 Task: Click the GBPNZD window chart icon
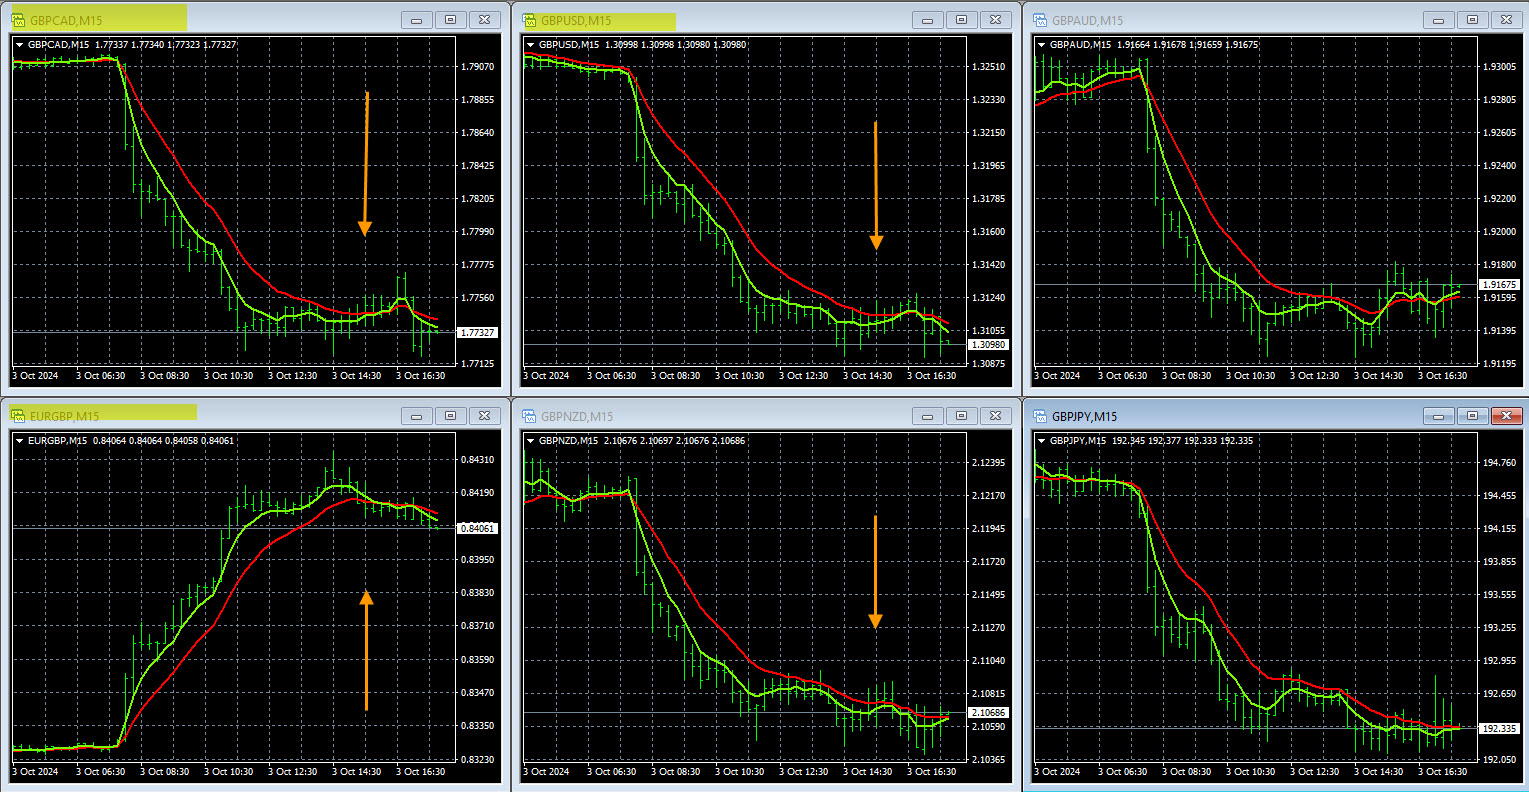tap(529, 416)
